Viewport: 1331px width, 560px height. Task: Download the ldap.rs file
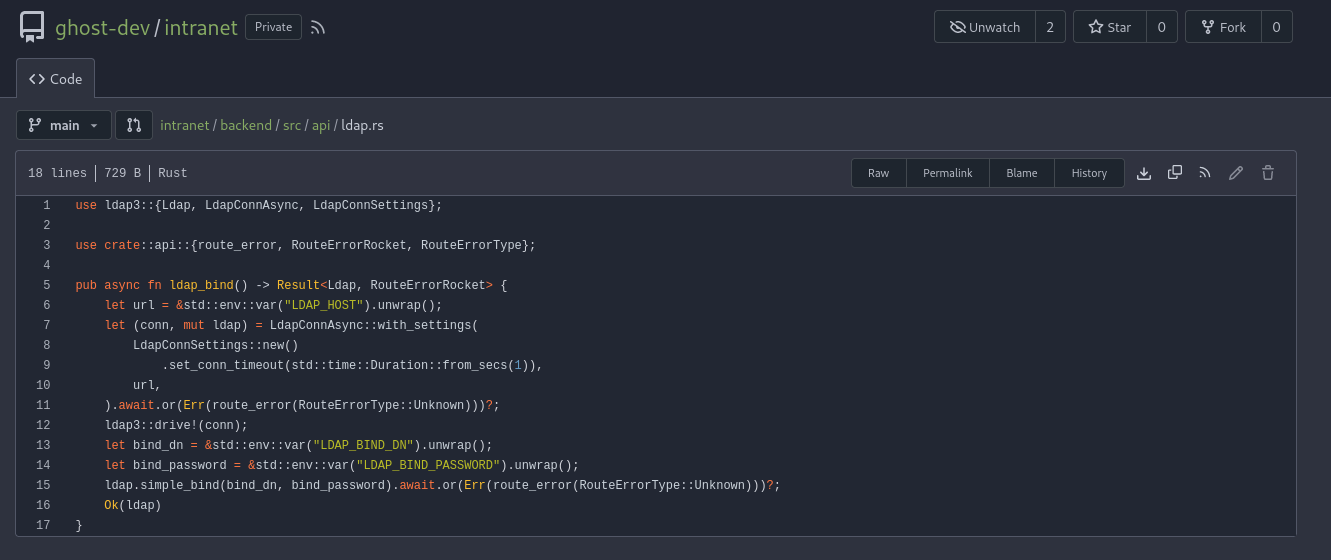pos(1144,173)
